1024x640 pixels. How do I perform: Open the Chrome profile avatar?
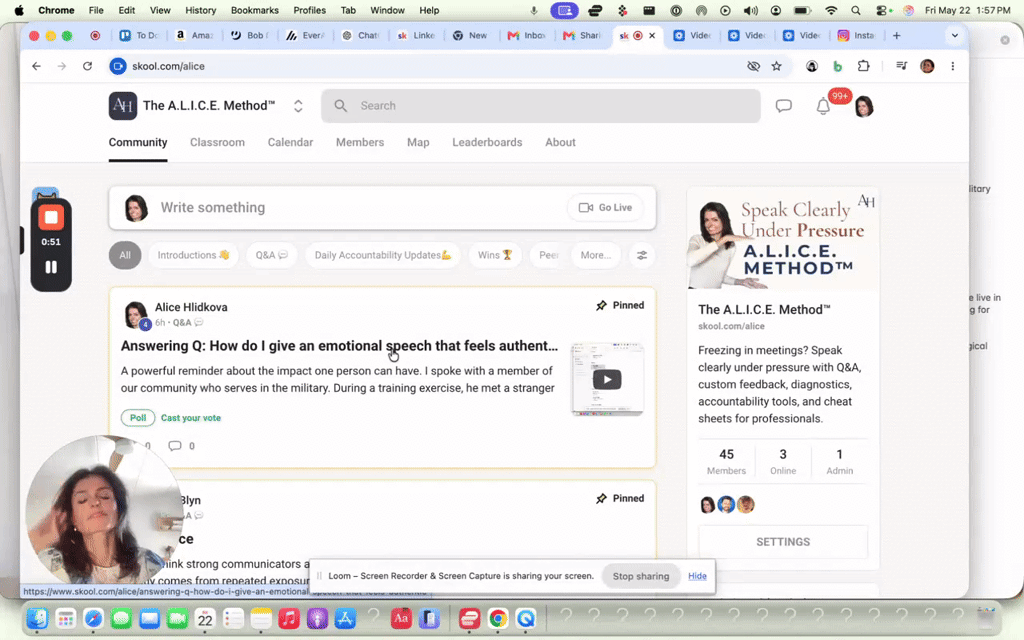(927, 66)
